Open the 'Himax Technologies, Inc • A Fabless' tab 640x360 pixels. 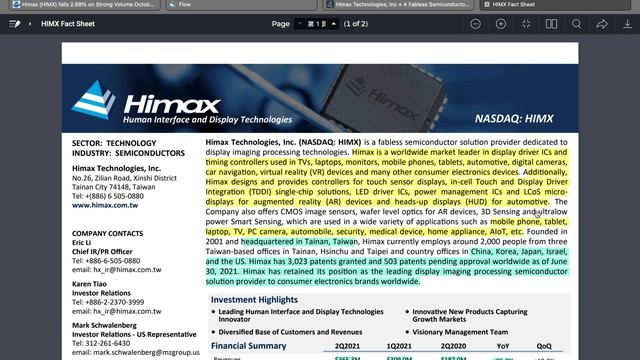tap(398, 4)
